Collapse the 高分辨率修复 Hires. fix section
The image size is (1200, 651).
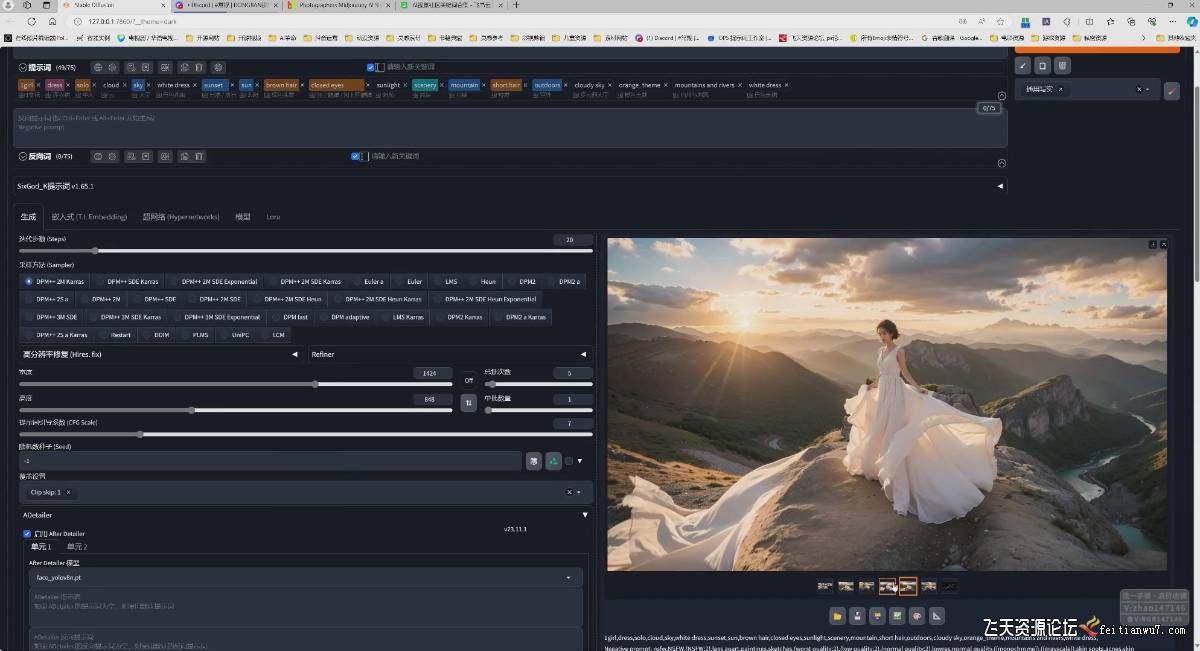pyautogui.click(x=295, y=354)
